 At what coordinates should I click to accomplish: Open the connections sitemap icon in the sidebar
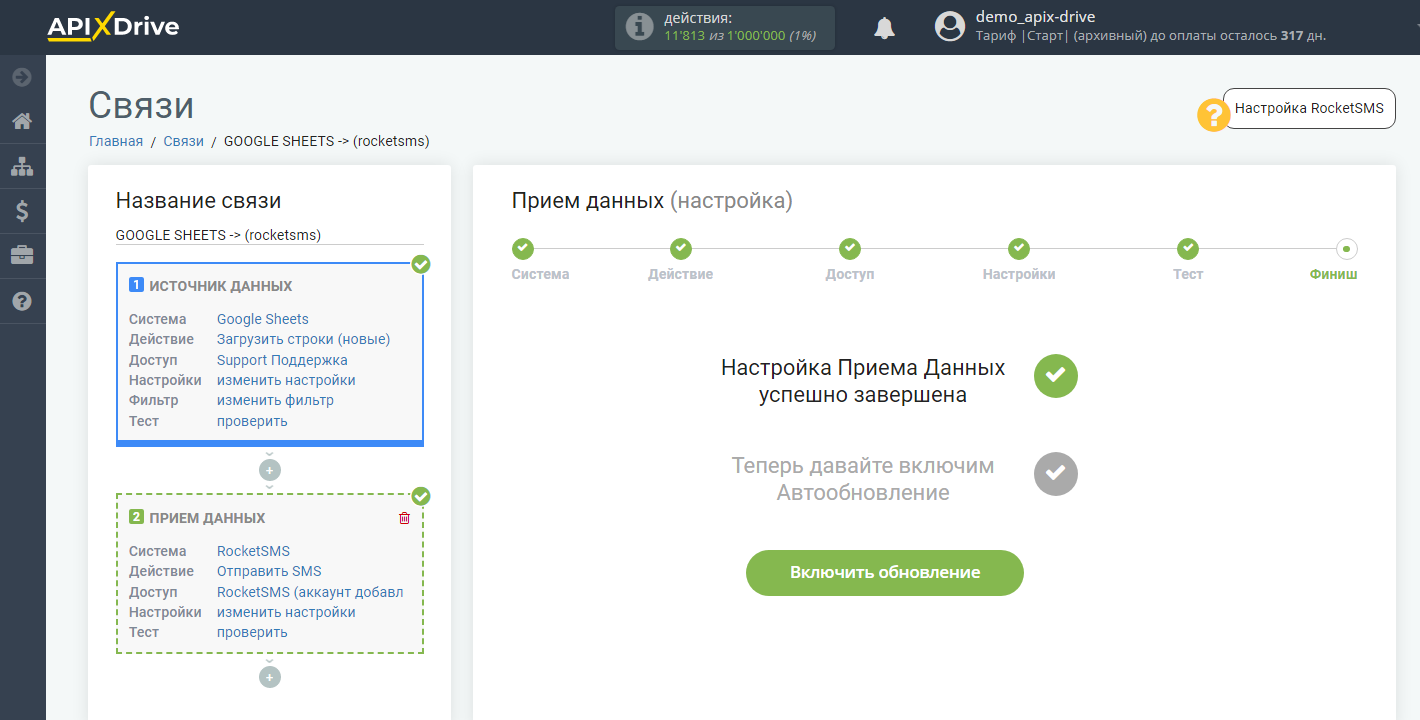coord(22,167)
